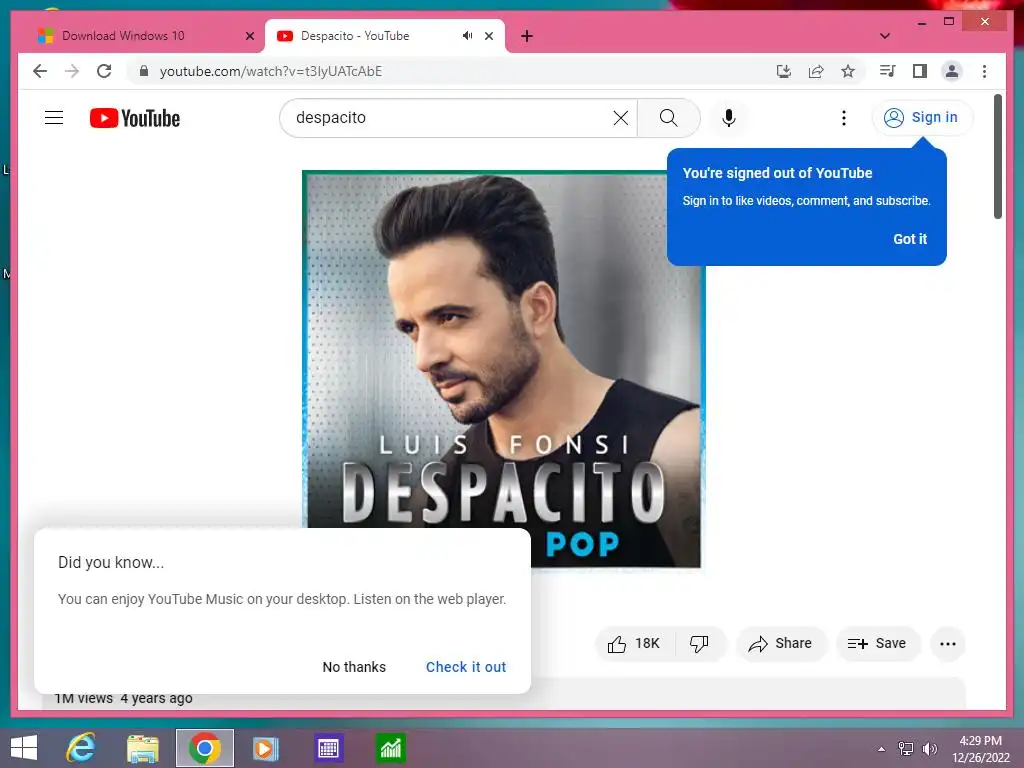Start voice search with microphone
Viewport: 1024px width, 768px height.
coord(729,118)
